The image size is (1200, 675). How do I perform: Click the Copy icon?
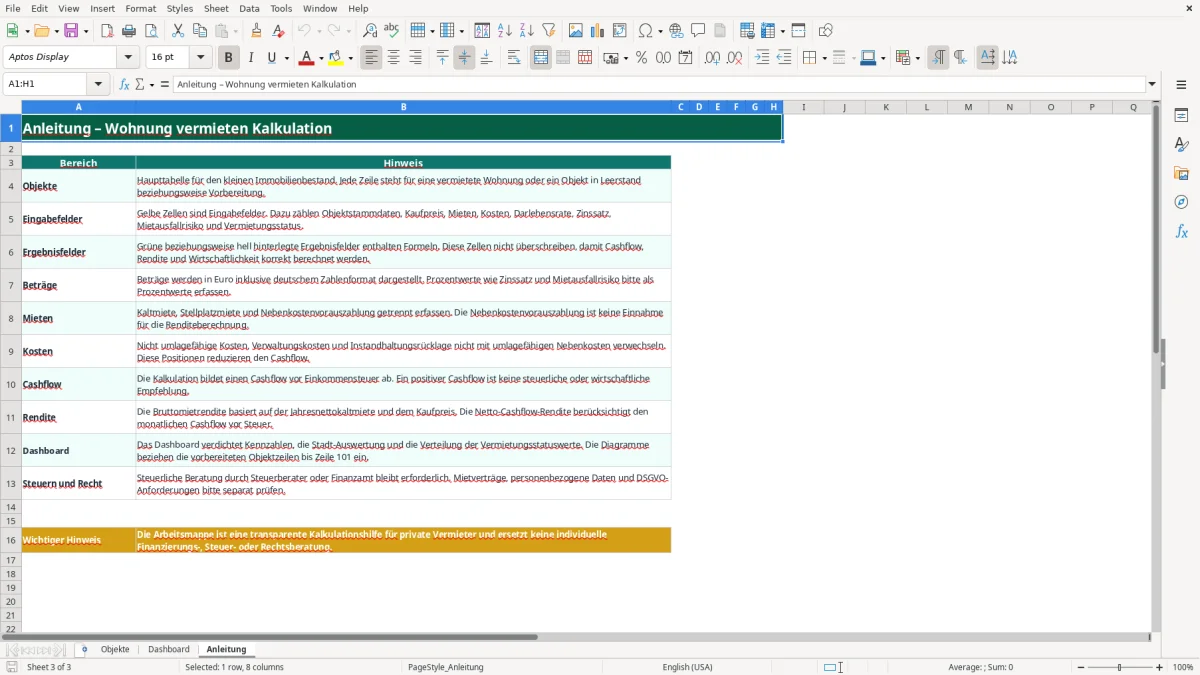pyautogui.click(x=200, y=31)
